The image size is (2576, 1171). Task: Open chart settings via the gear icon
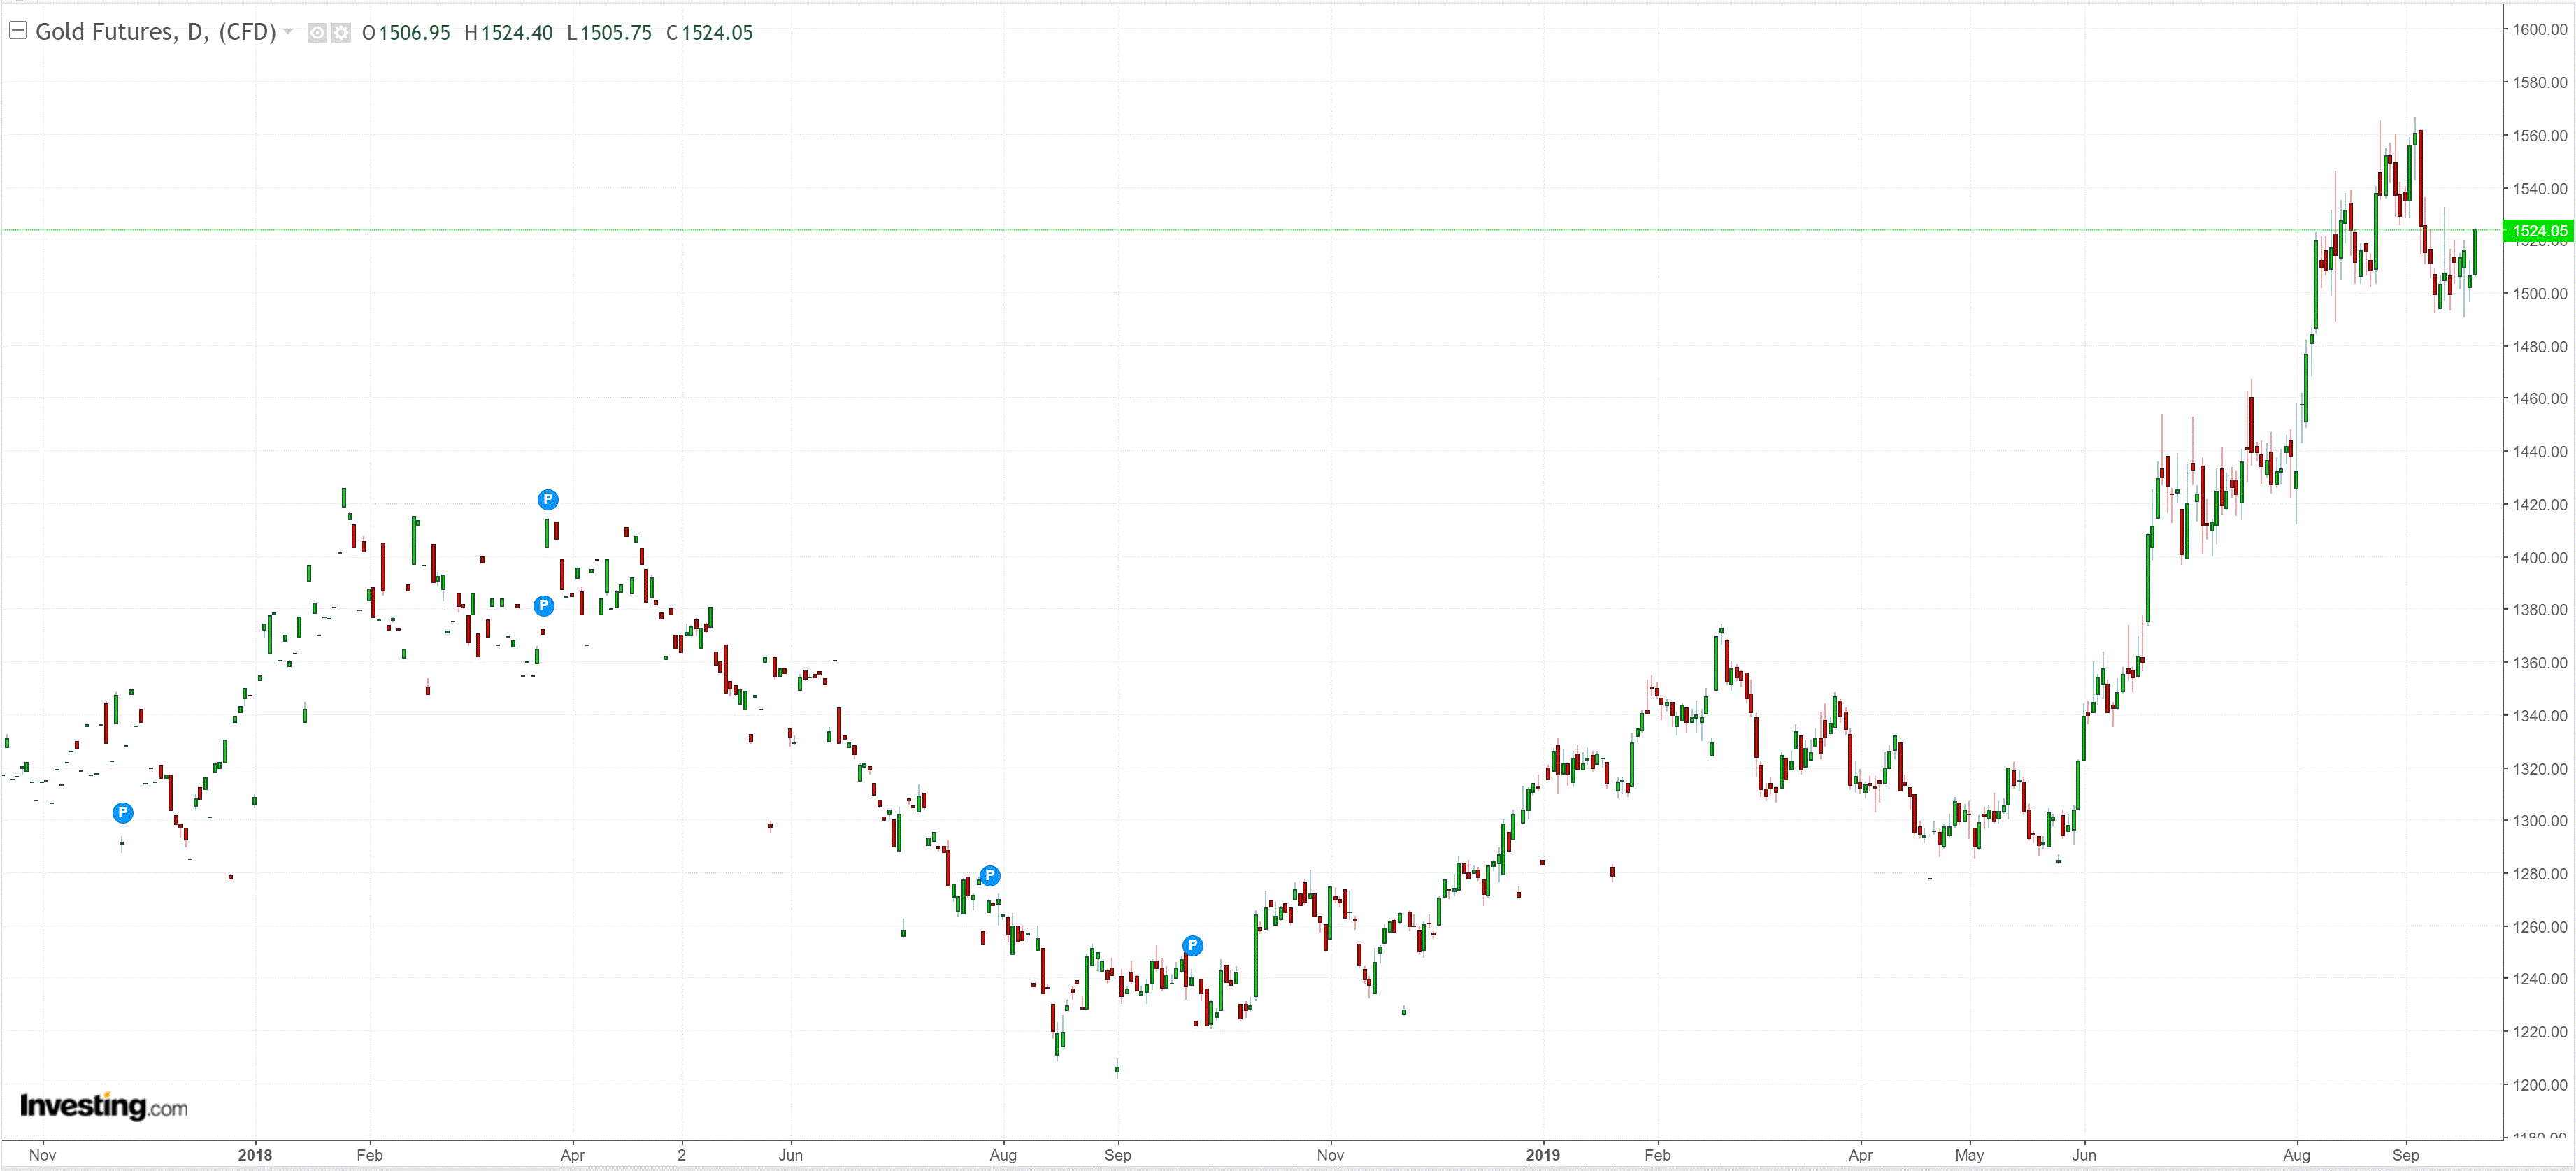(x=341, y=33)
